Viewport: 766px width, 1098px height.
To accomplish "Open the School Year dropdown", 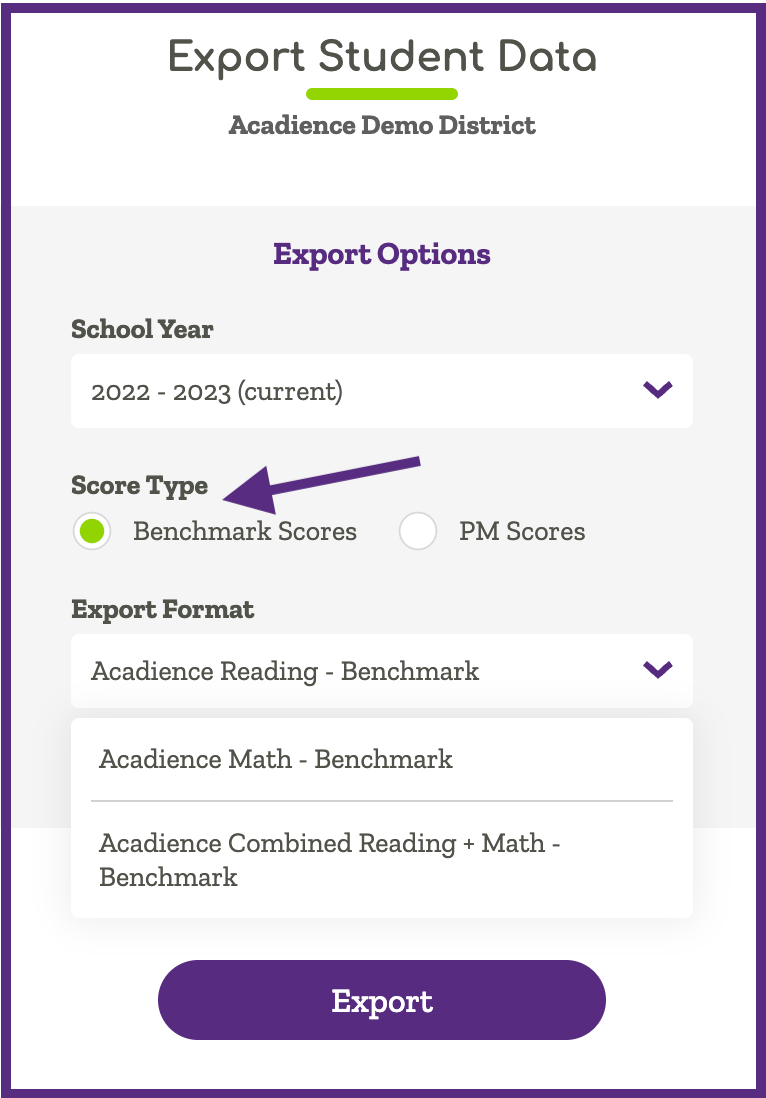I will pos(382,391).
